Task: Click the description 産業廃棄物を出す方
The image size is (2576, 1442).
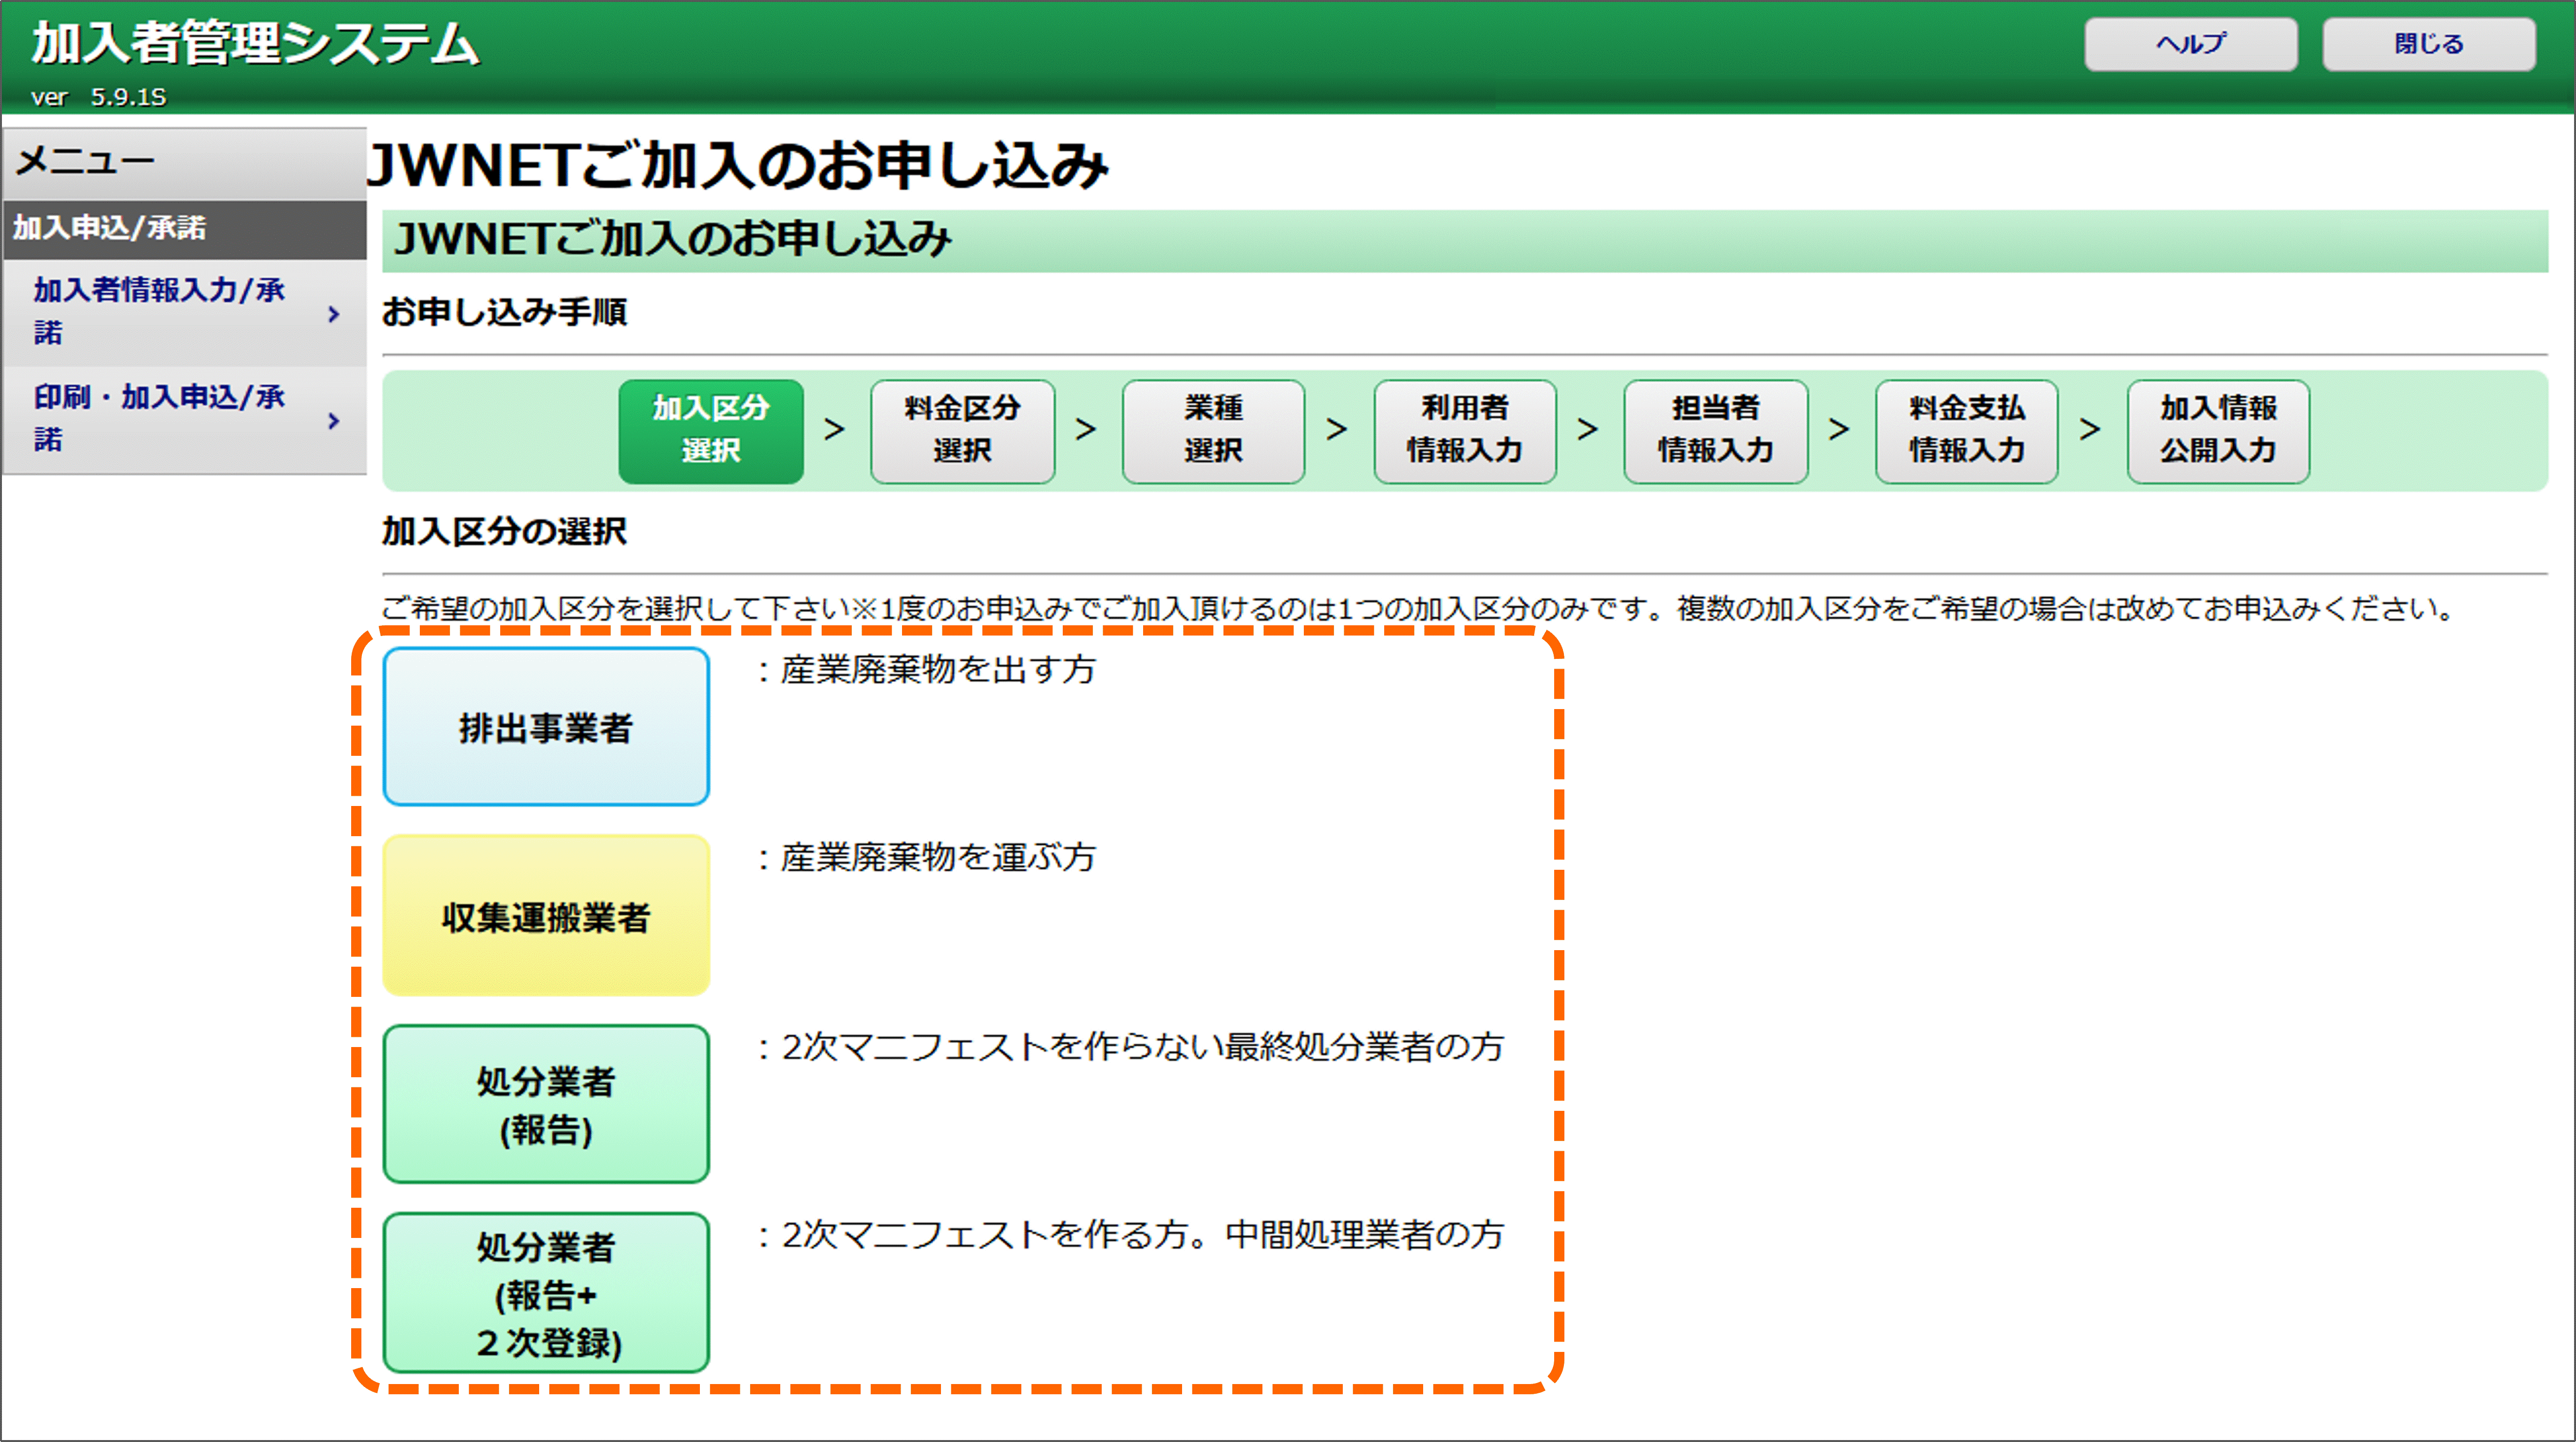Action: point(938,669)
